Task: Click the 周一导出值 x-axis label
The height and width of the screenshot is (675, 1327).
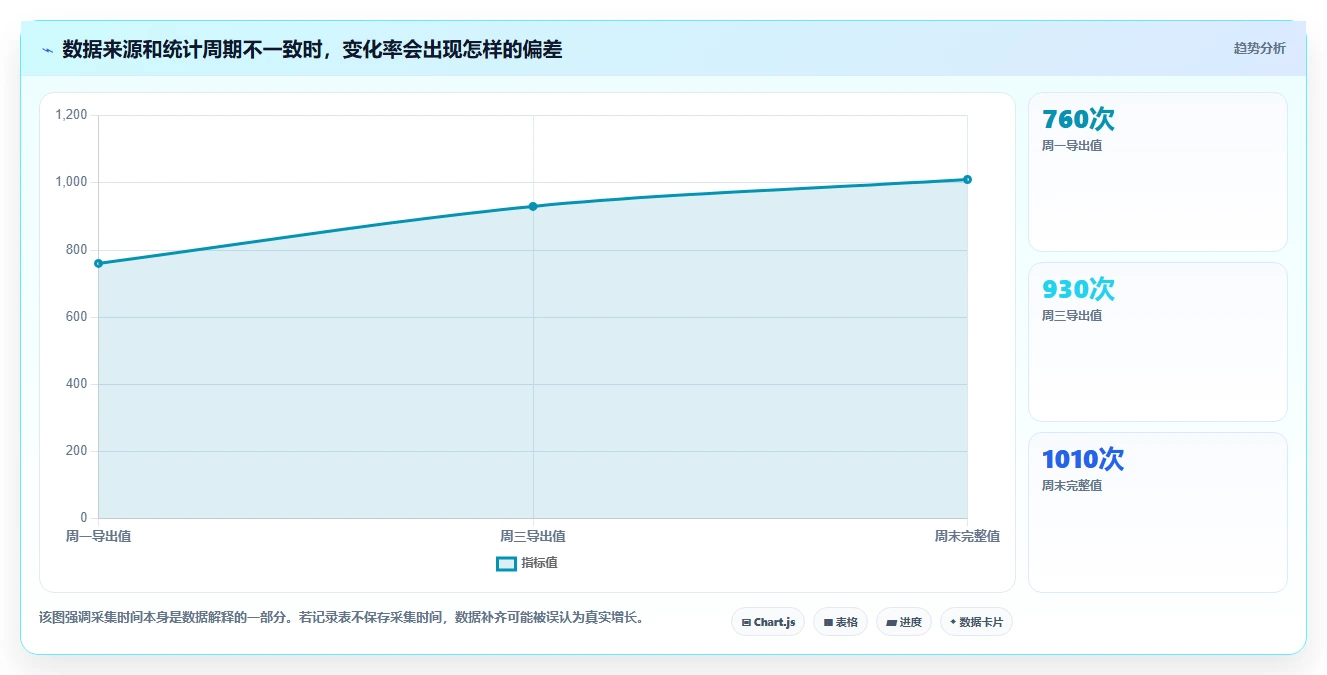Action: 98,537
